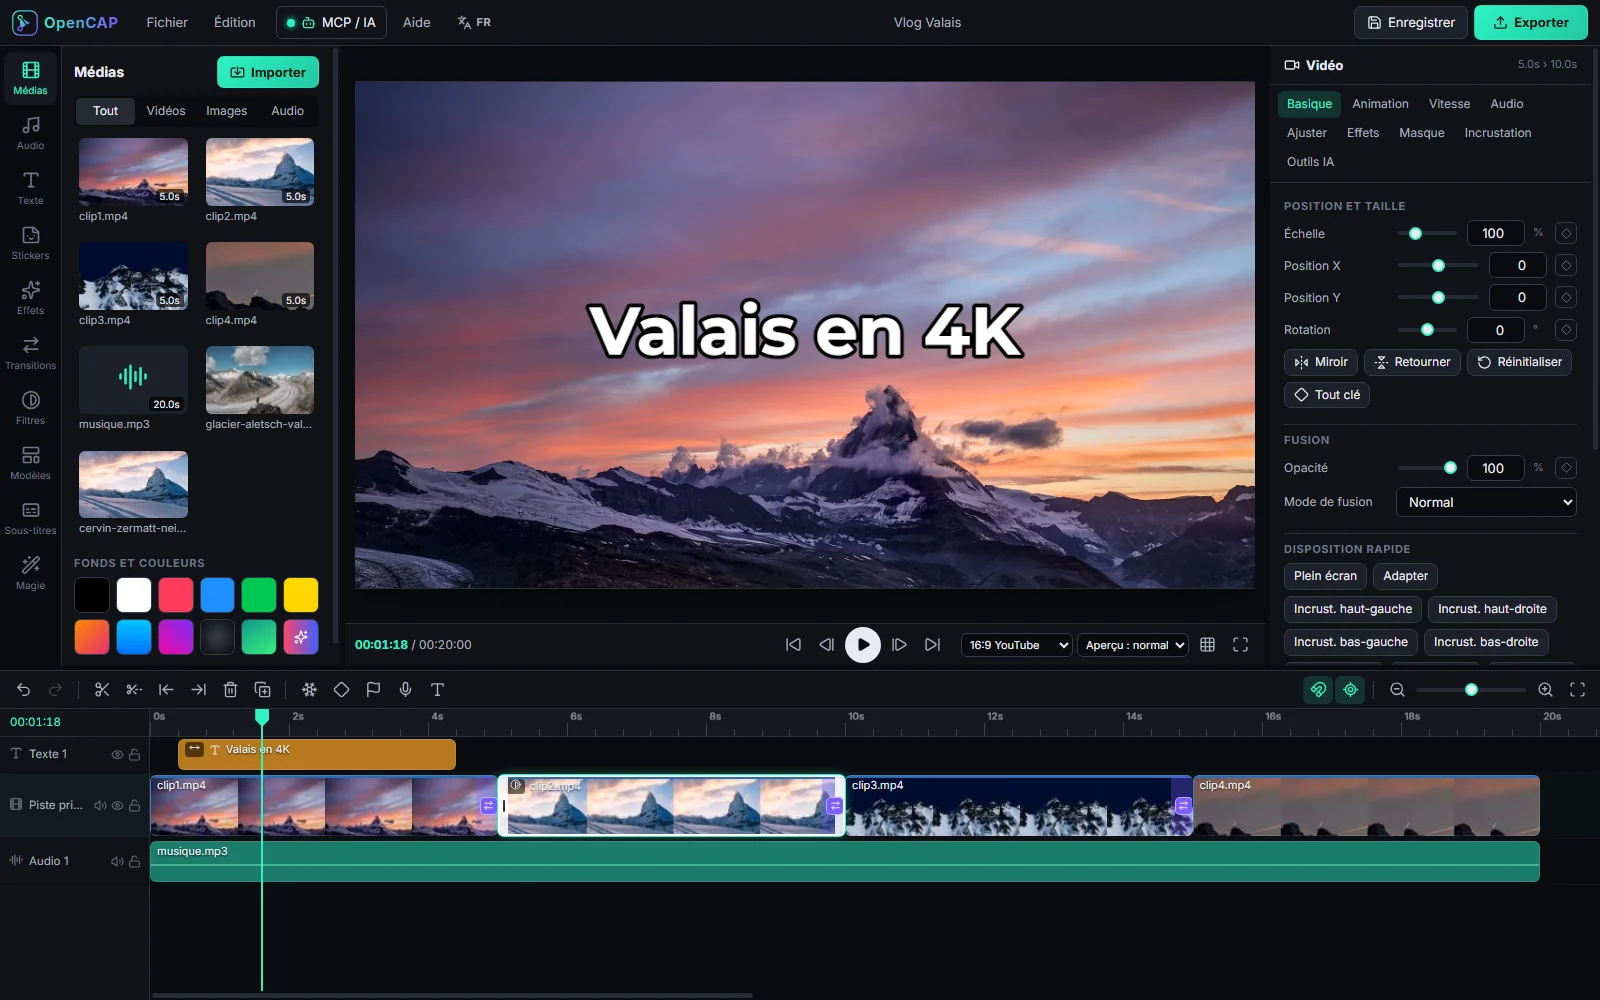Open the Transitions sidebar panel
The image size is (1600, 1000).
[x=31, y=353]
